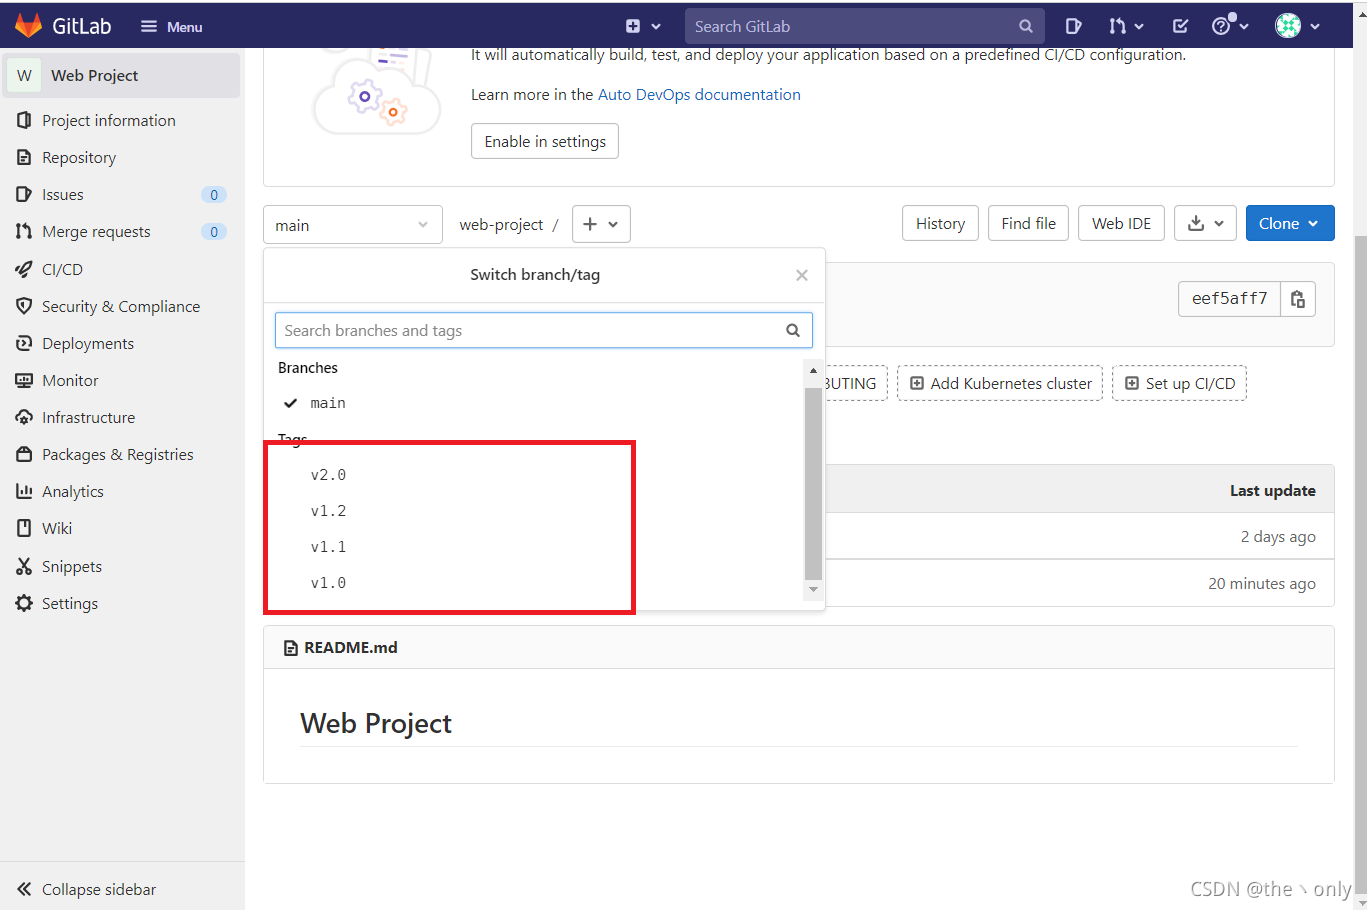Click the Repository icon in sidebar
This screenshot has width=1367, height=910.
pyautogui.click(x=24, y=157)
